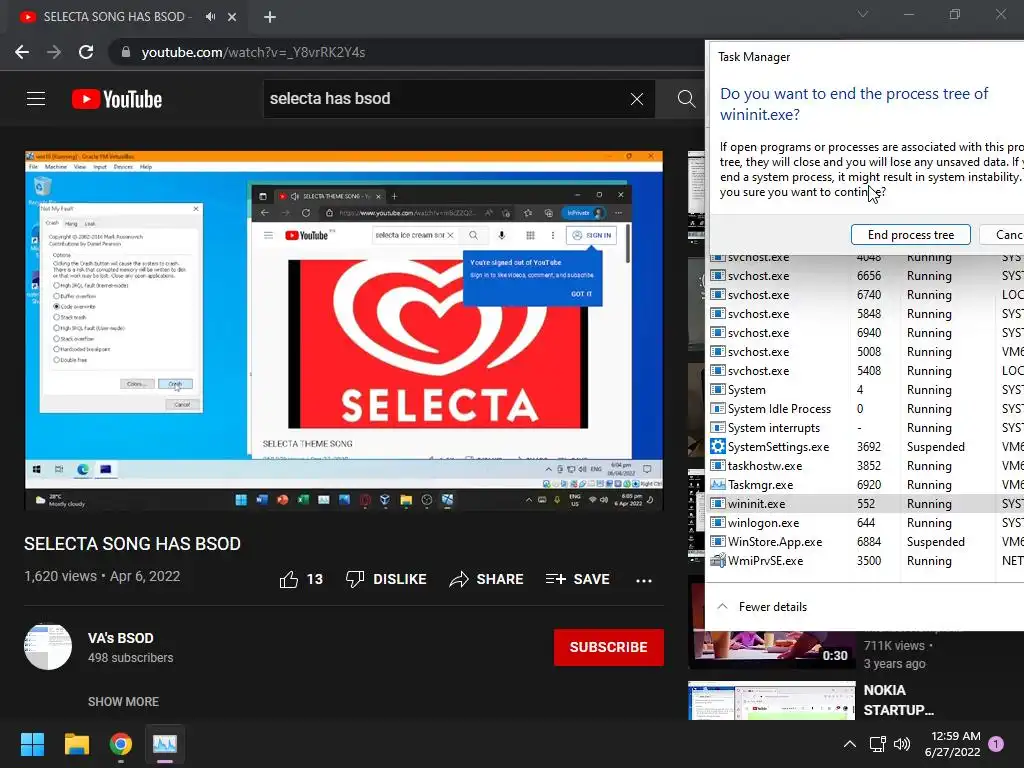Open File Explorer from the taskbar

click(76, 744)
